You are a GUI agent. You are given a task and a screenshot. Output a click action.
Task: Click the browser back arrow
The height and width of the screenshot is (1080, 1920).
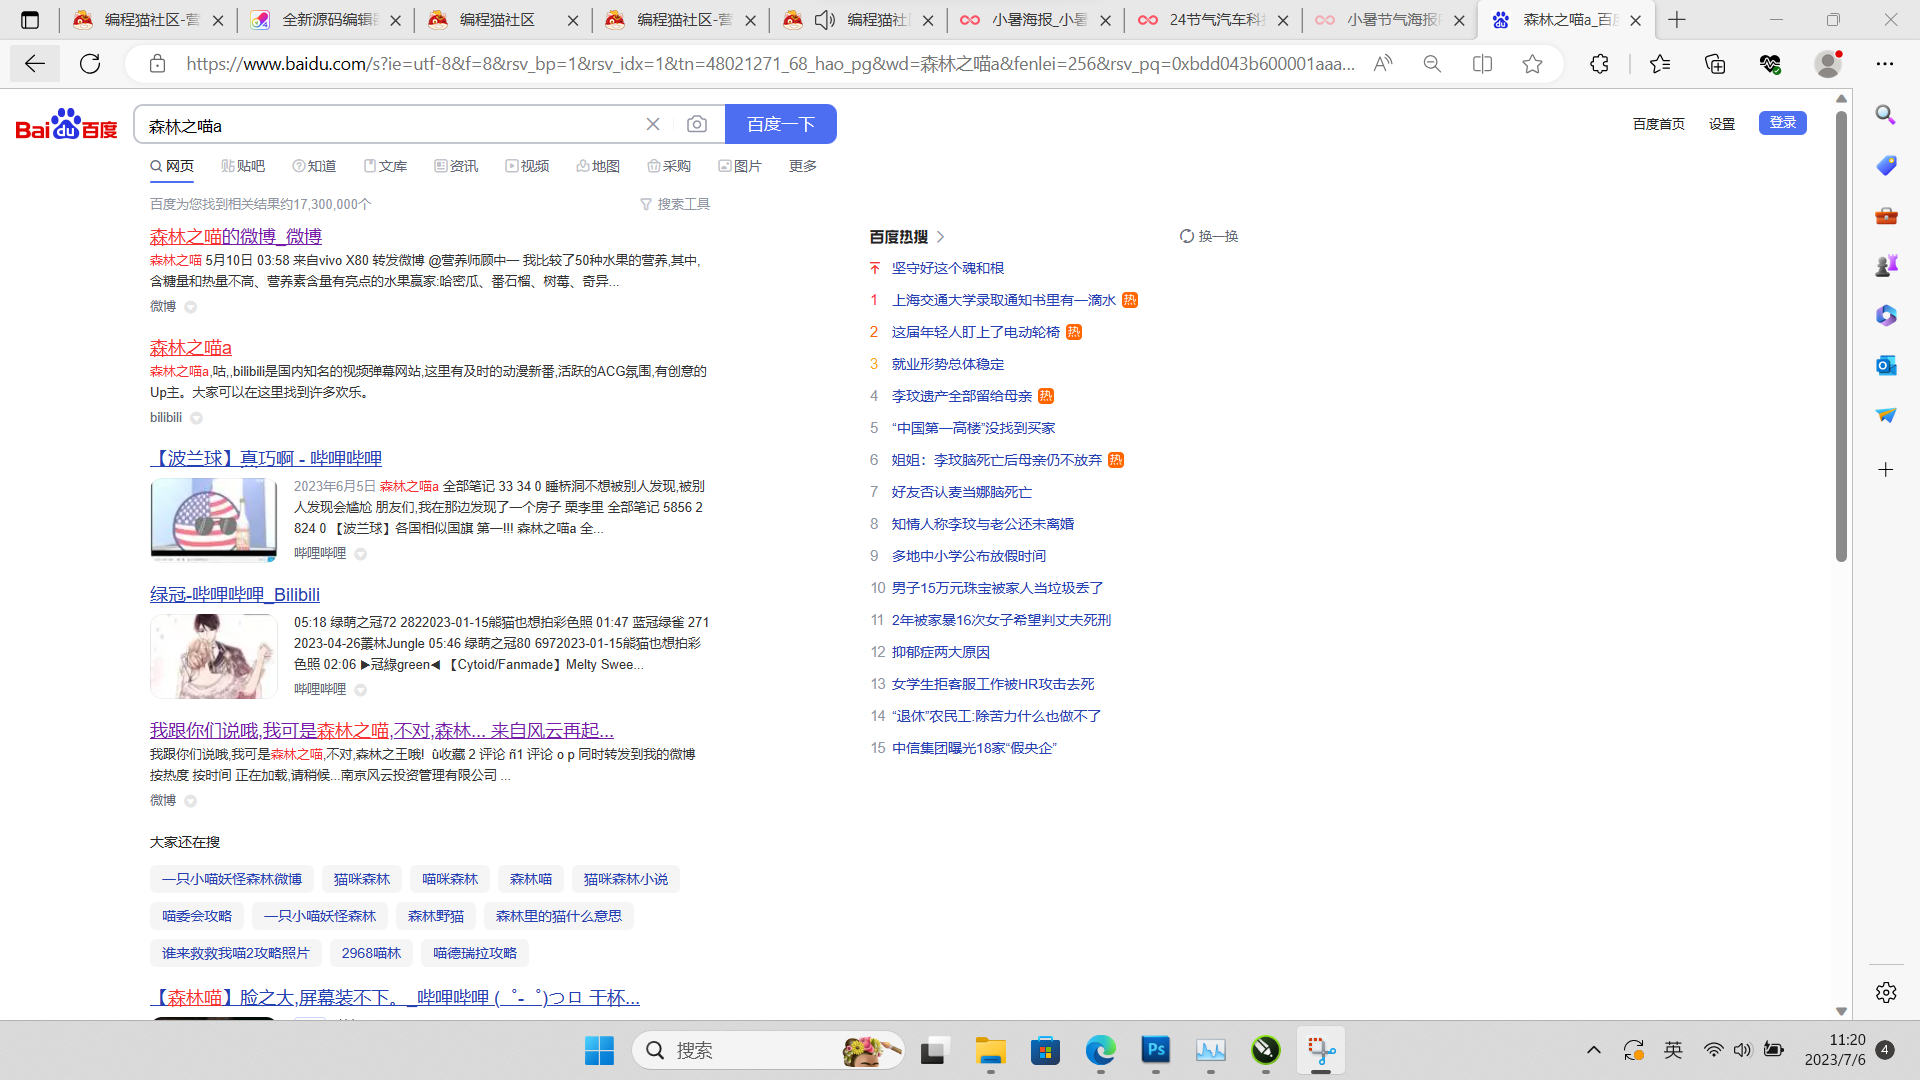[x=35, y=64]
